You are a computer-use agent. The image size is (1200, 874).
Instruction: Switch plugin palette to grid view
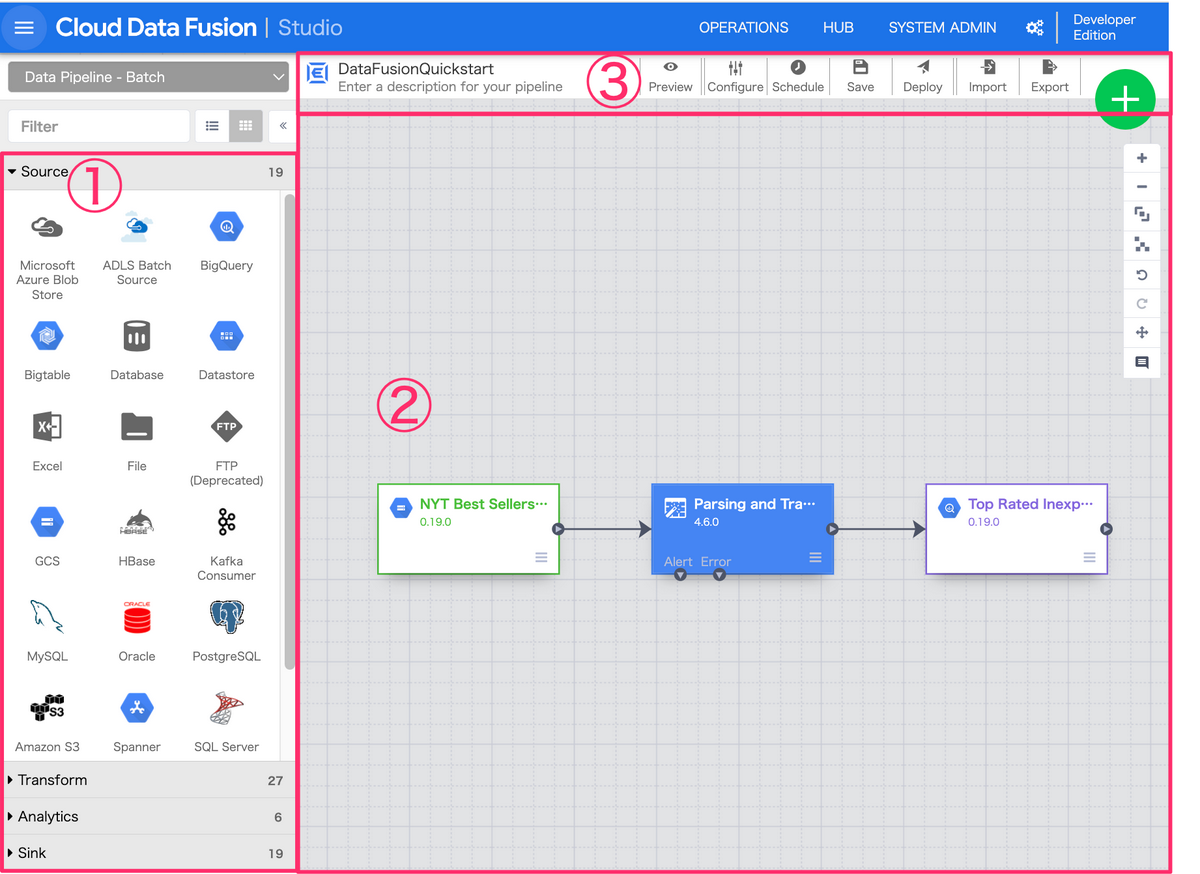click(x=246, y=126)
